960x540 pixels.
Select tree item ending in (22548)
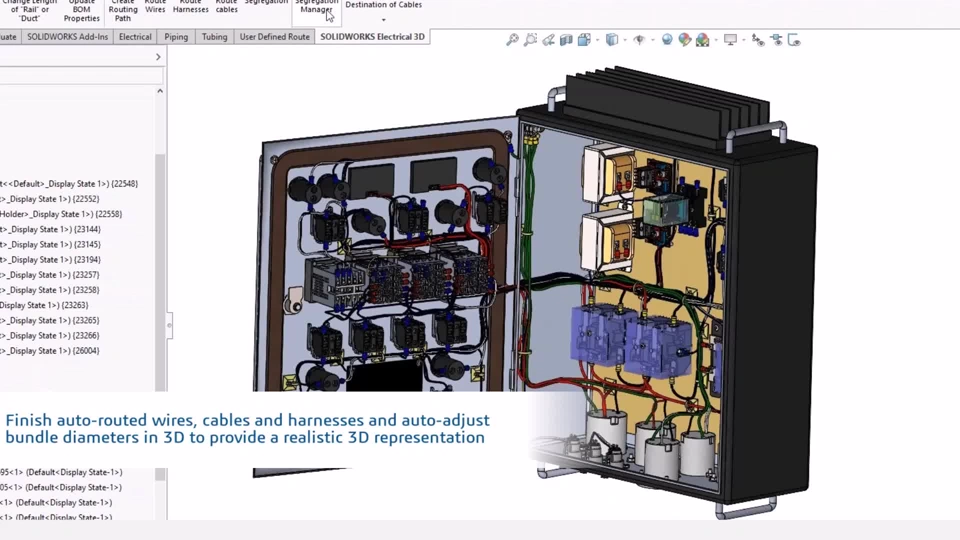click(x=69, y=184)
